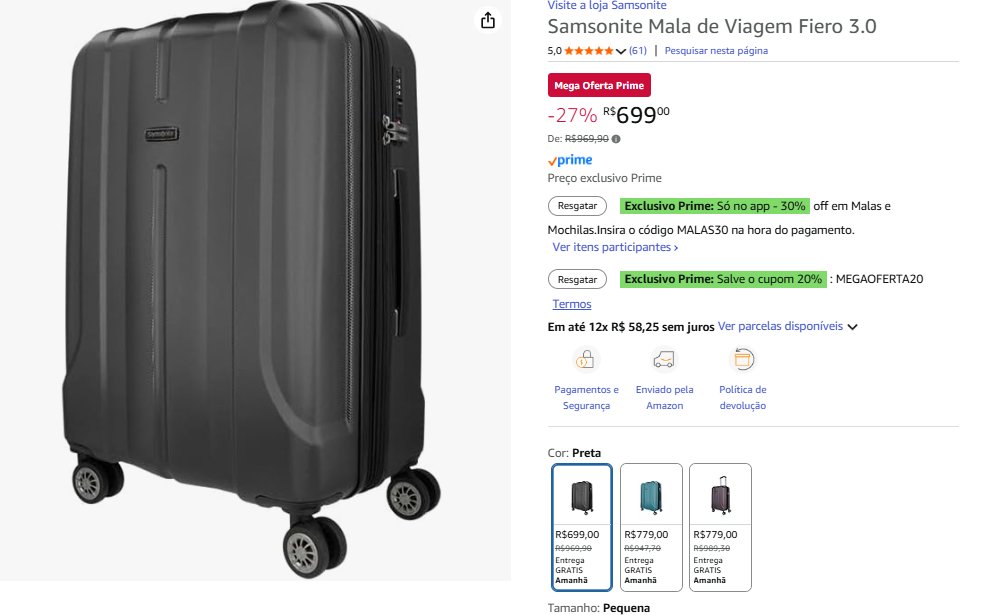Image resolution: width=981 pixels, height=615 pixels.
Task: Visit the Samsonite store link
Action: (607, 6)
